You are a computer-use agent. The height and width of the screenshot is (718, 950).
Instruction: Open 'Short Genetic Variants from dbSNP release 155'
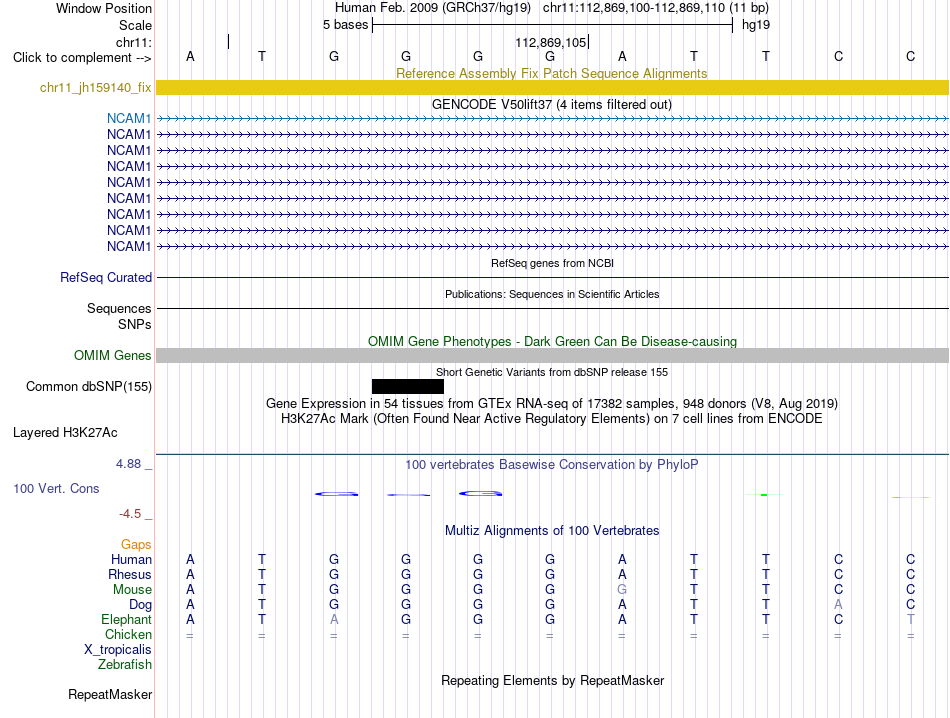[552, 372]
